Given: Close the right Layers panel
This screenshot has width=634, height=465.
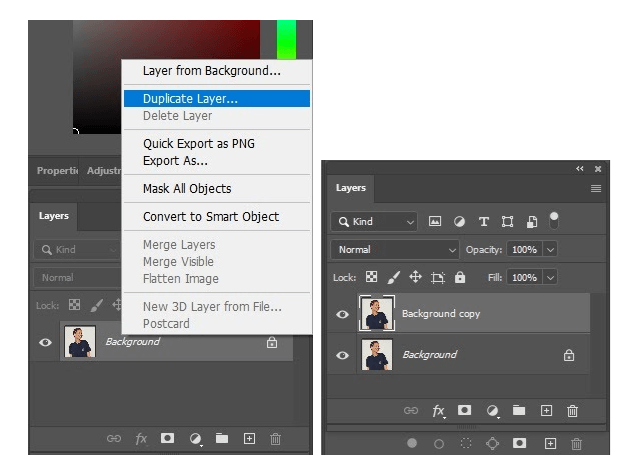Looking at the screenshot, I should tap(598, 169).
